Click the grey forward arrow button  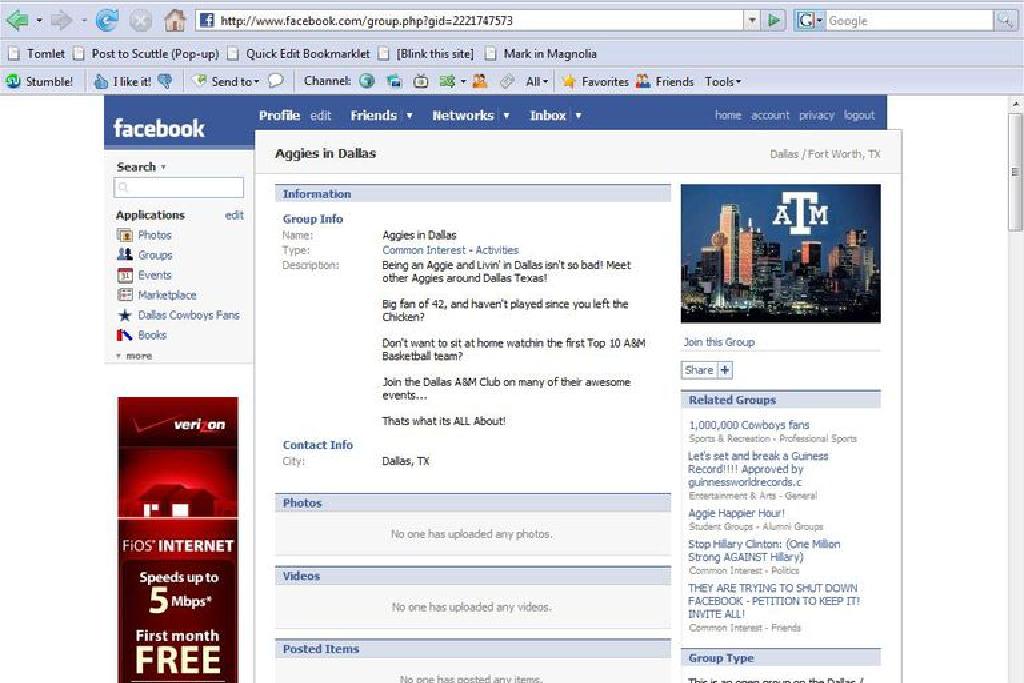(61, 21)
